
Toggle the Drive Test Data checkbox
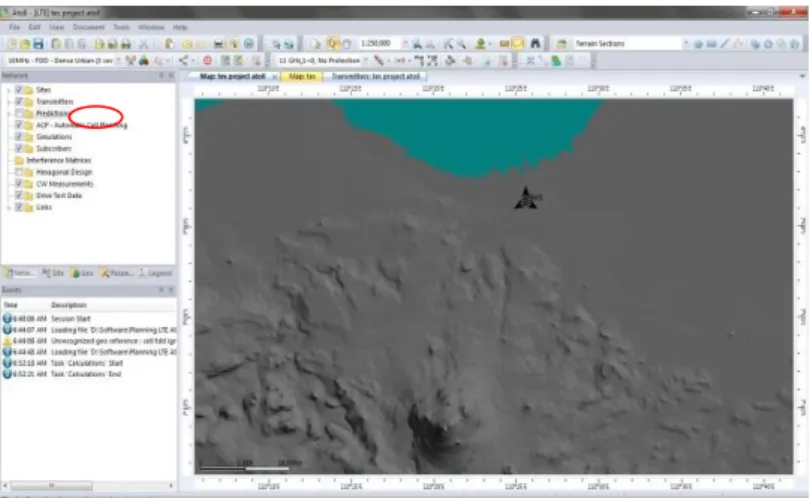(x=19, y=195)
